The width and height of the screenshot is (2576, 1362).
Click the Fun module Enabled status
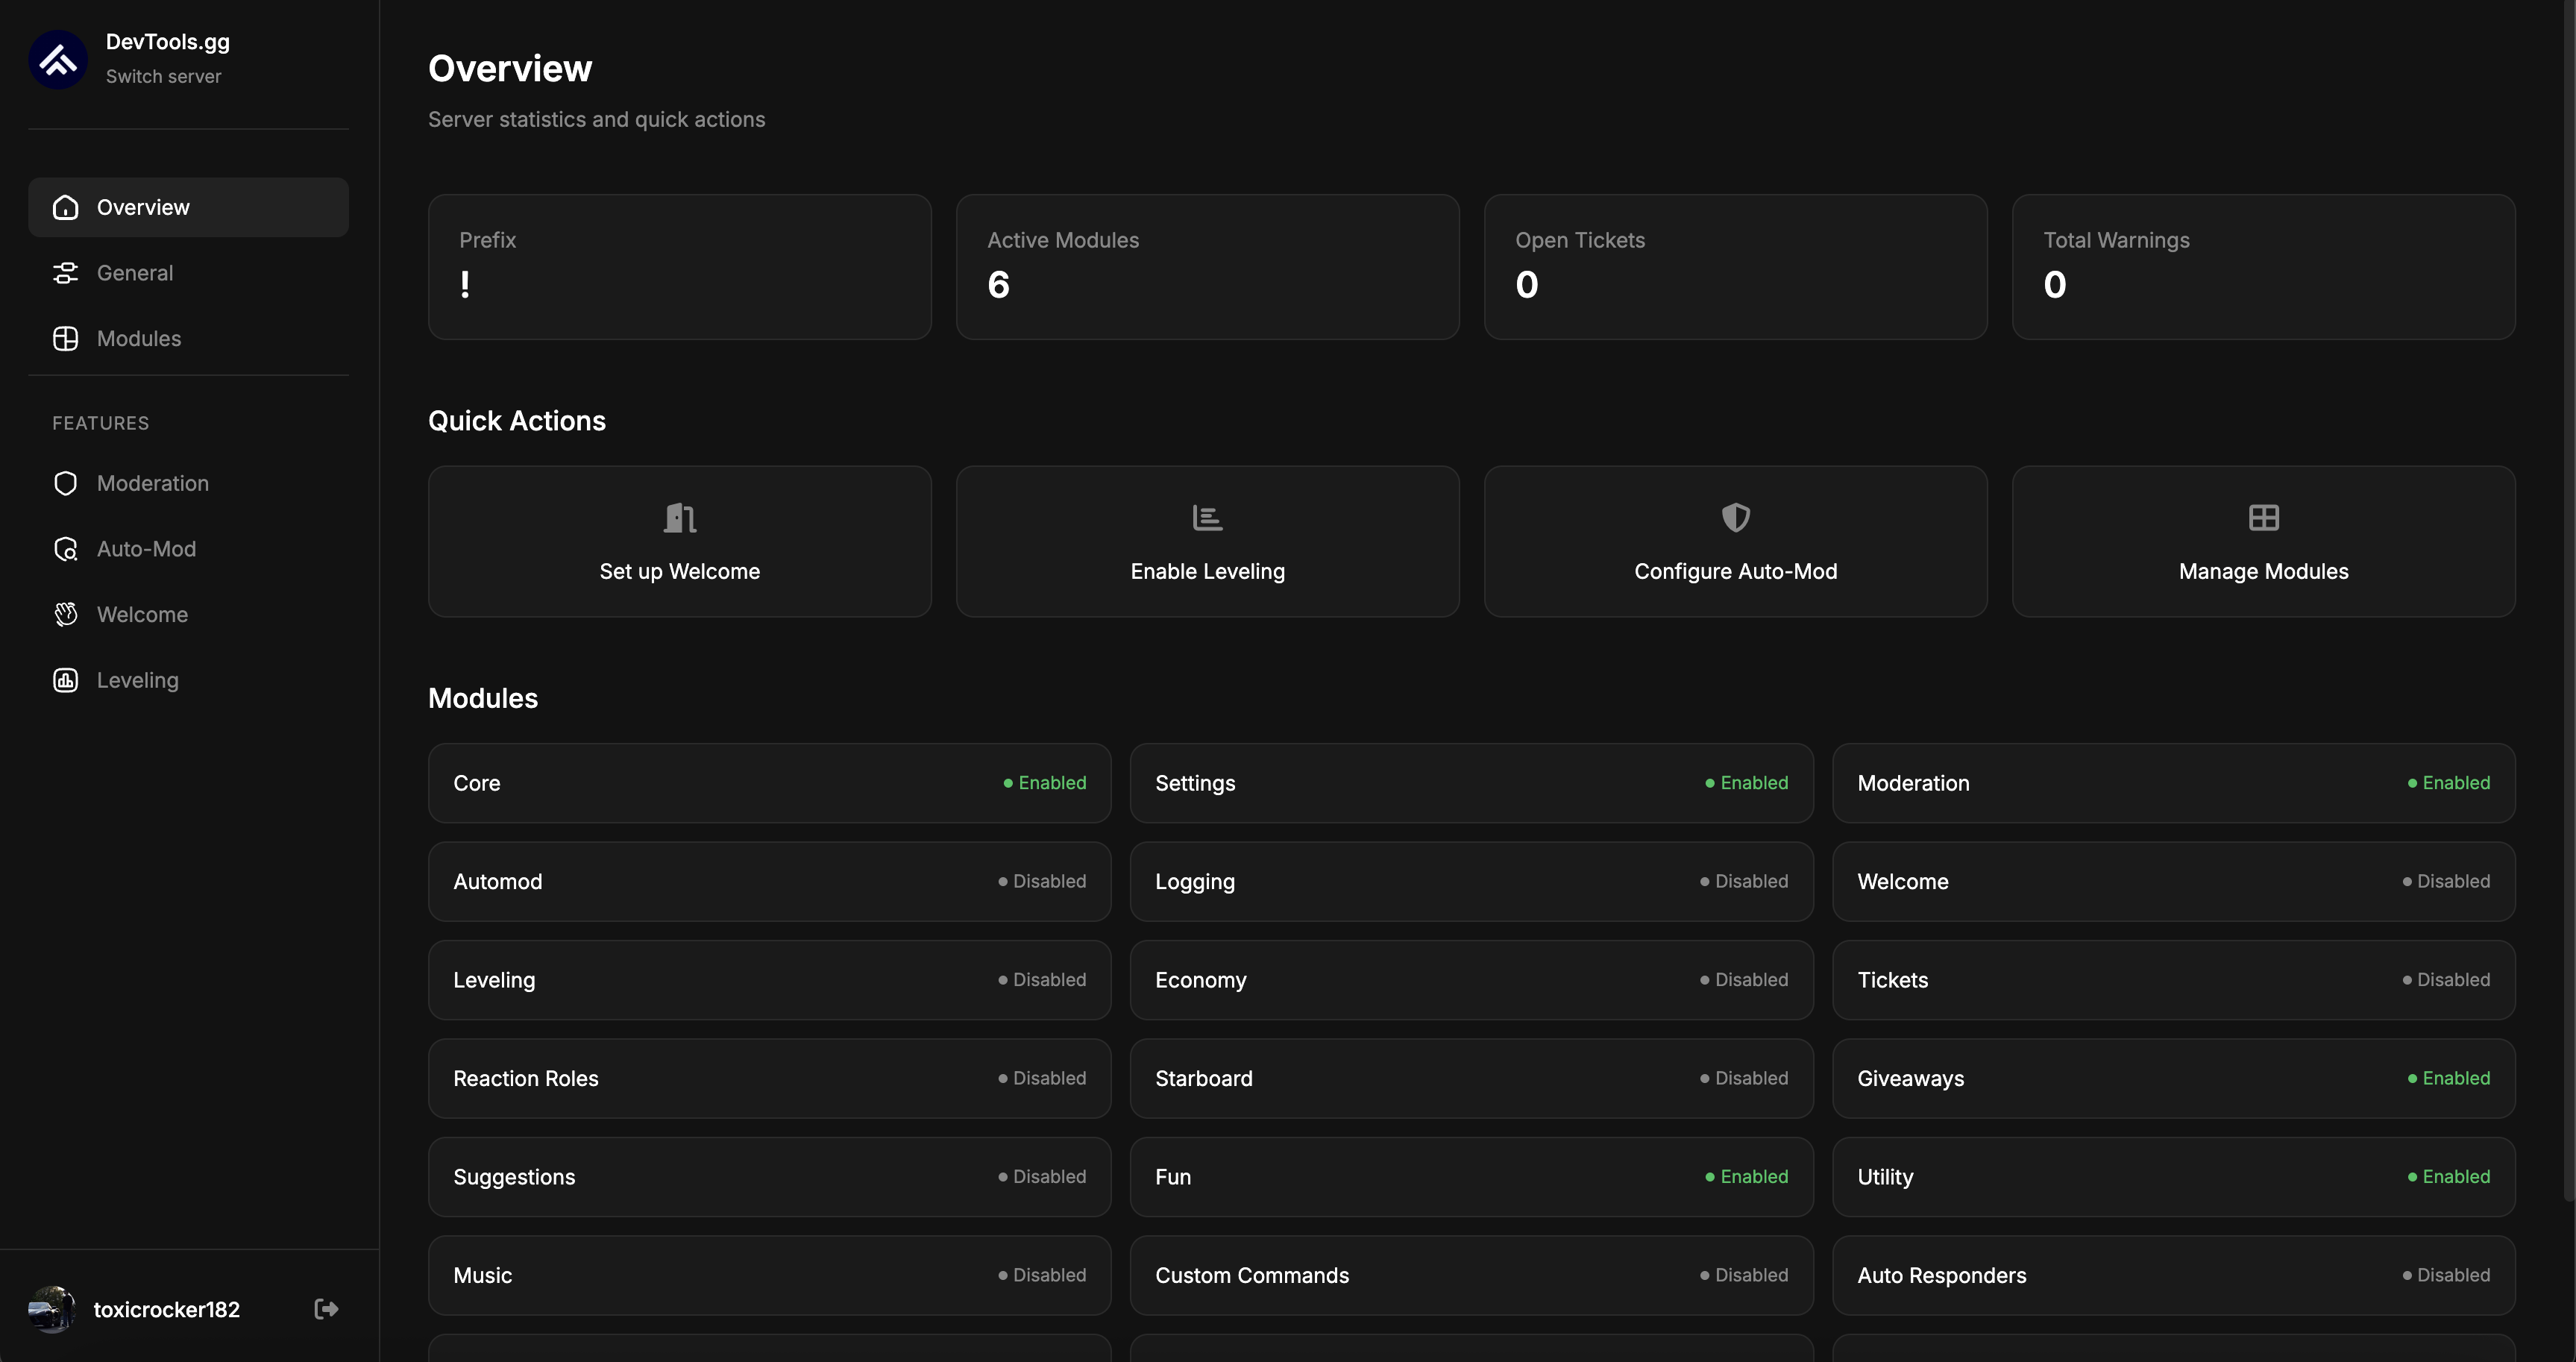point(1746,1176)
